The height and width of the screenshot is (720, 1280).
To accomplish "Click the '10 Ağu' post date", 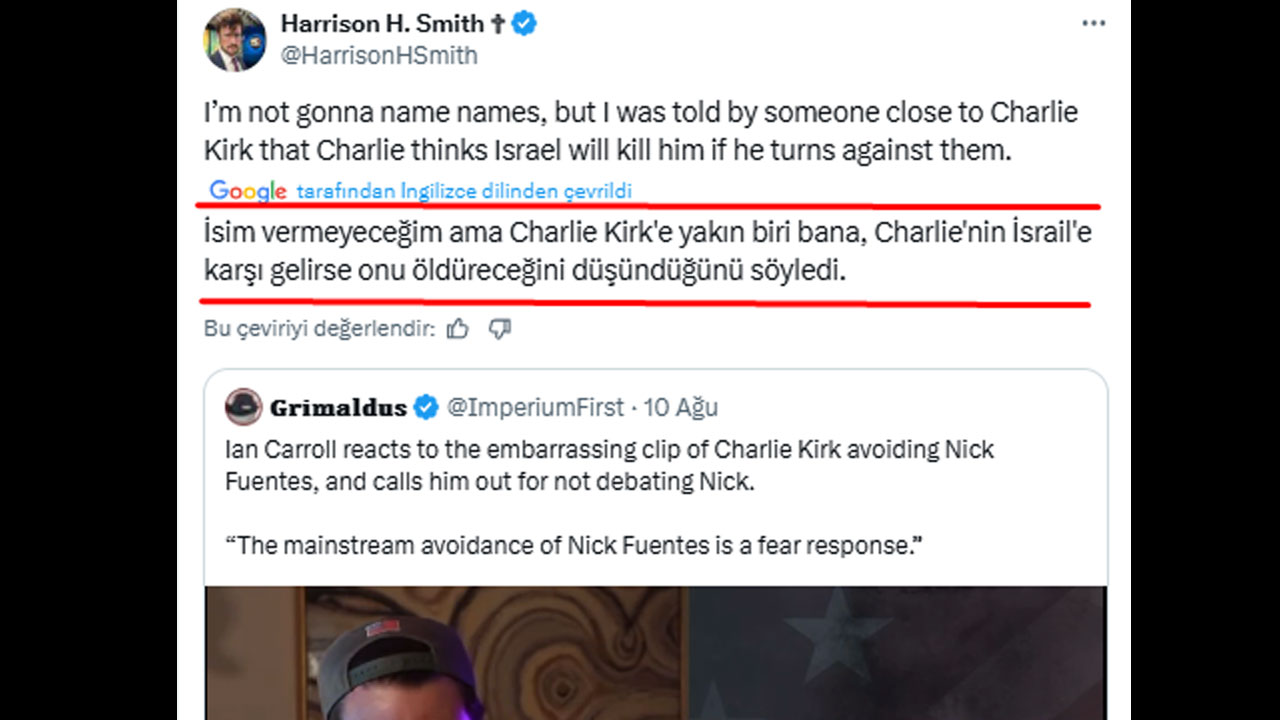I will click(x=680, y=407).
